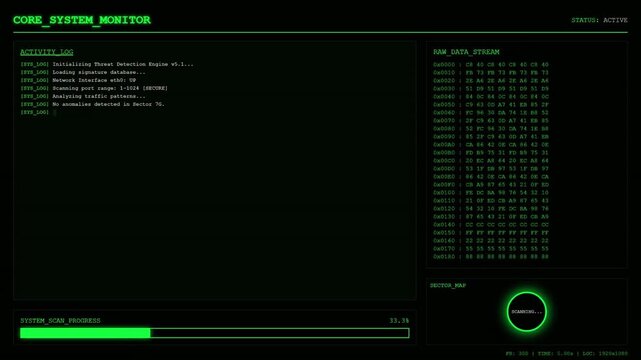Click the system scan progress bar
Screen dimensions: 641x360
pyautogui.click(x=215, y=333)
